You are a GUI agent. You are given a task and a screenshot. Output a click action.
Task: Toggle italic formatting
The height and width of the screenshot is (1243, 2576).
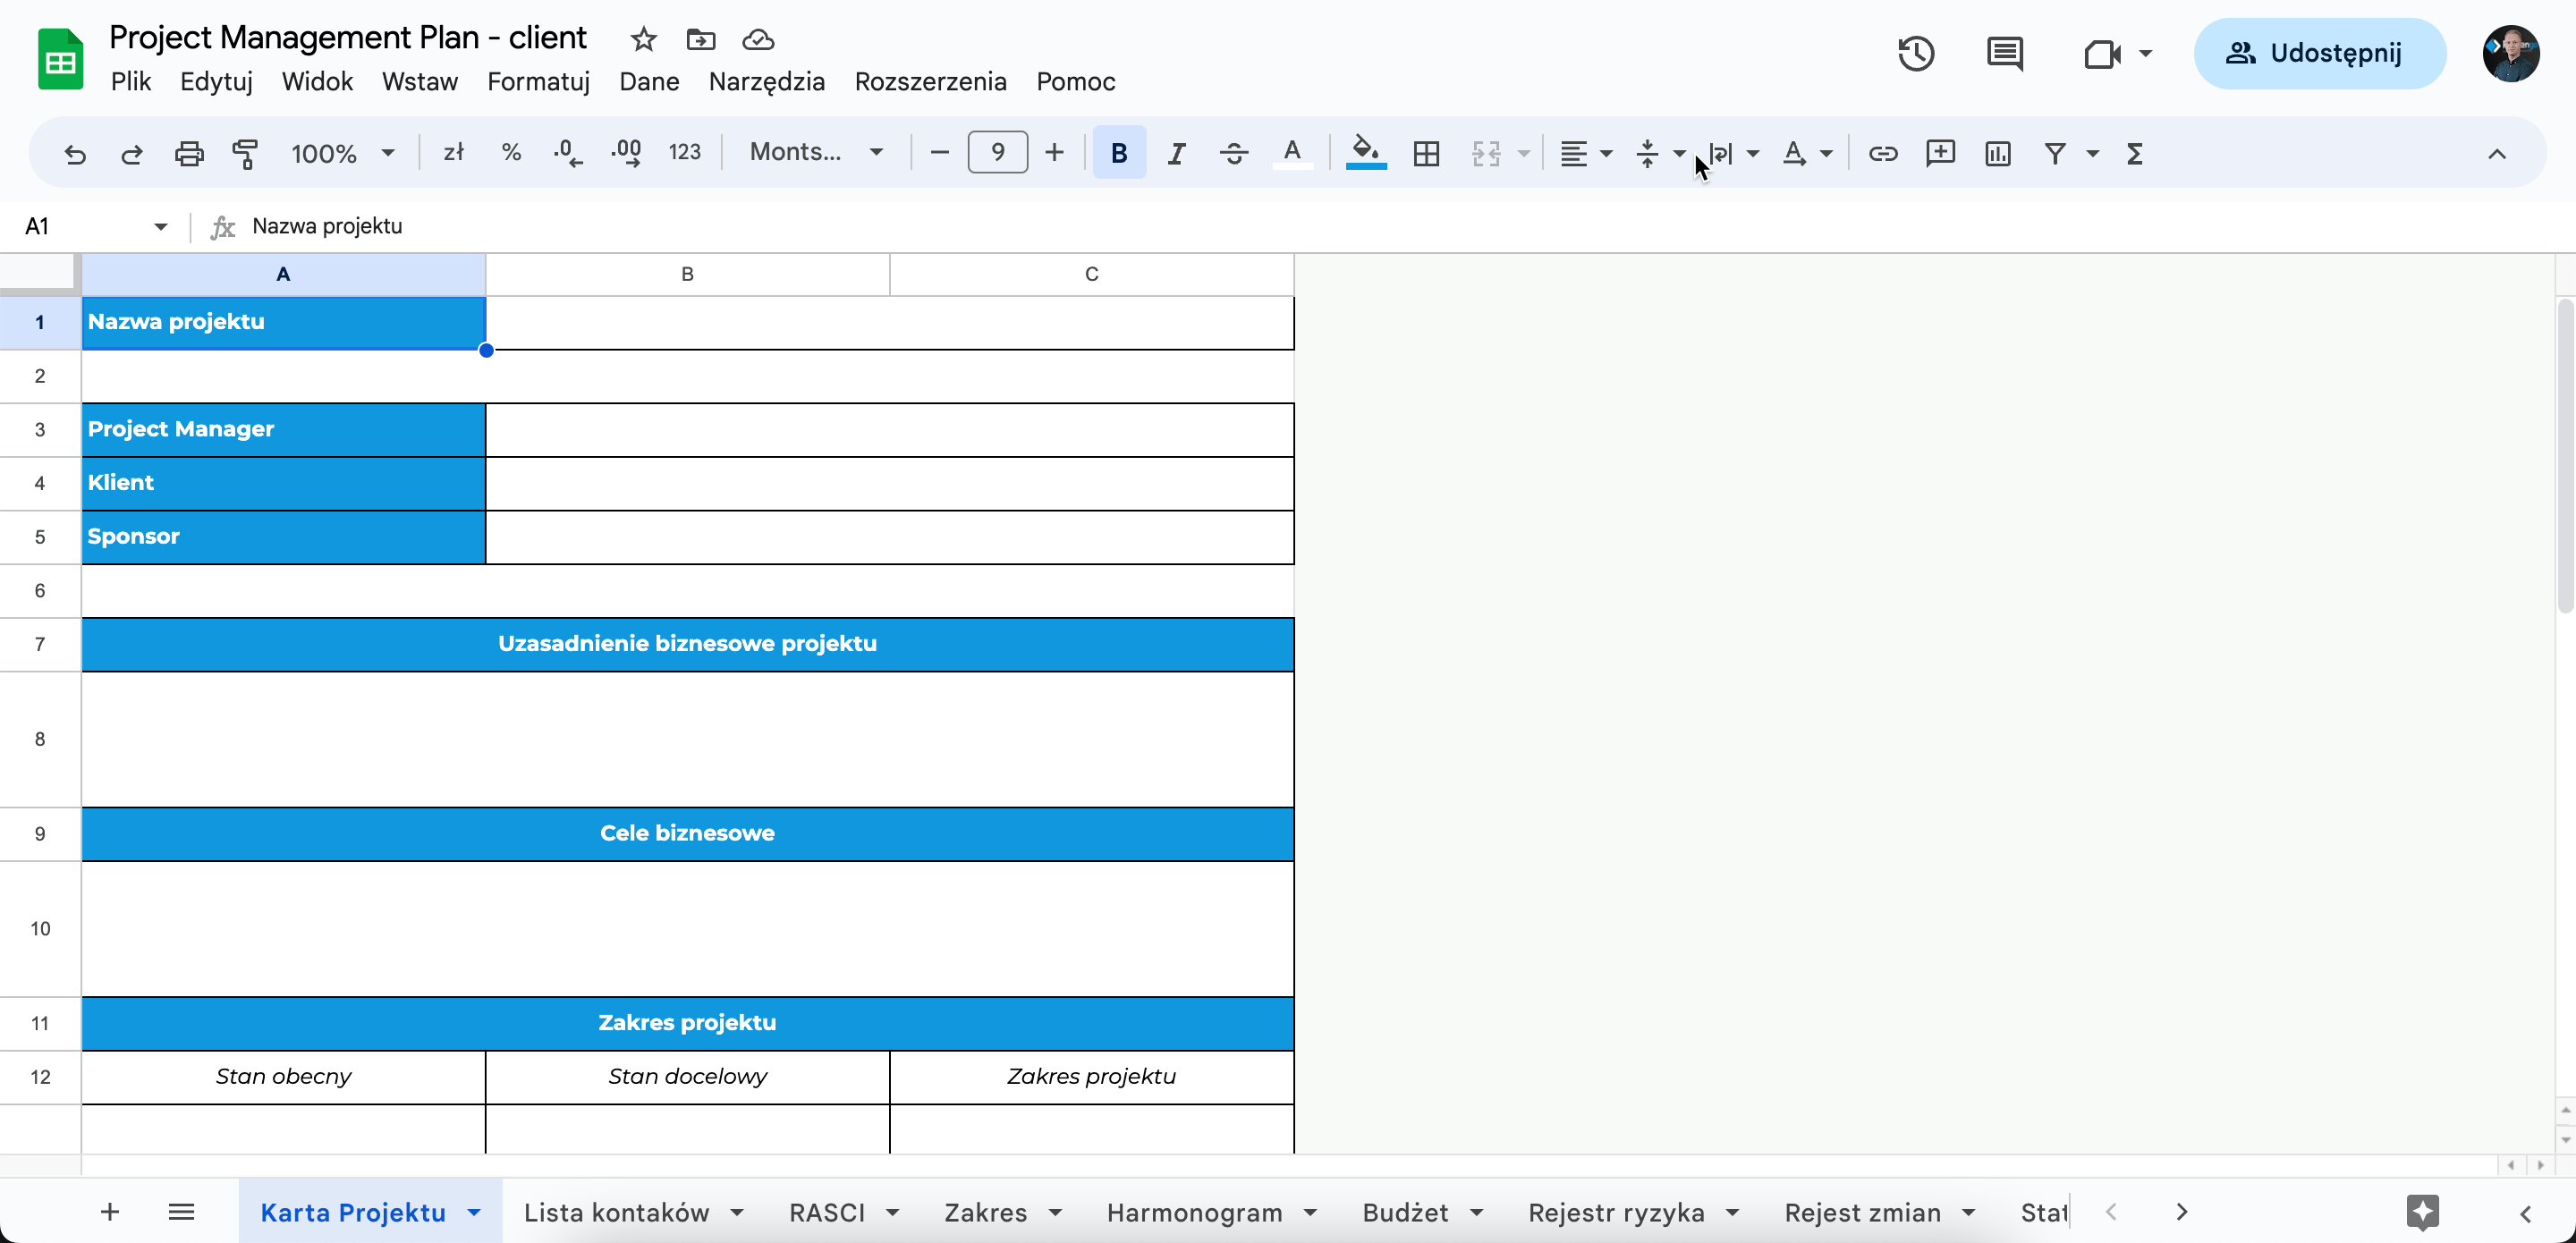[1176, 153]
